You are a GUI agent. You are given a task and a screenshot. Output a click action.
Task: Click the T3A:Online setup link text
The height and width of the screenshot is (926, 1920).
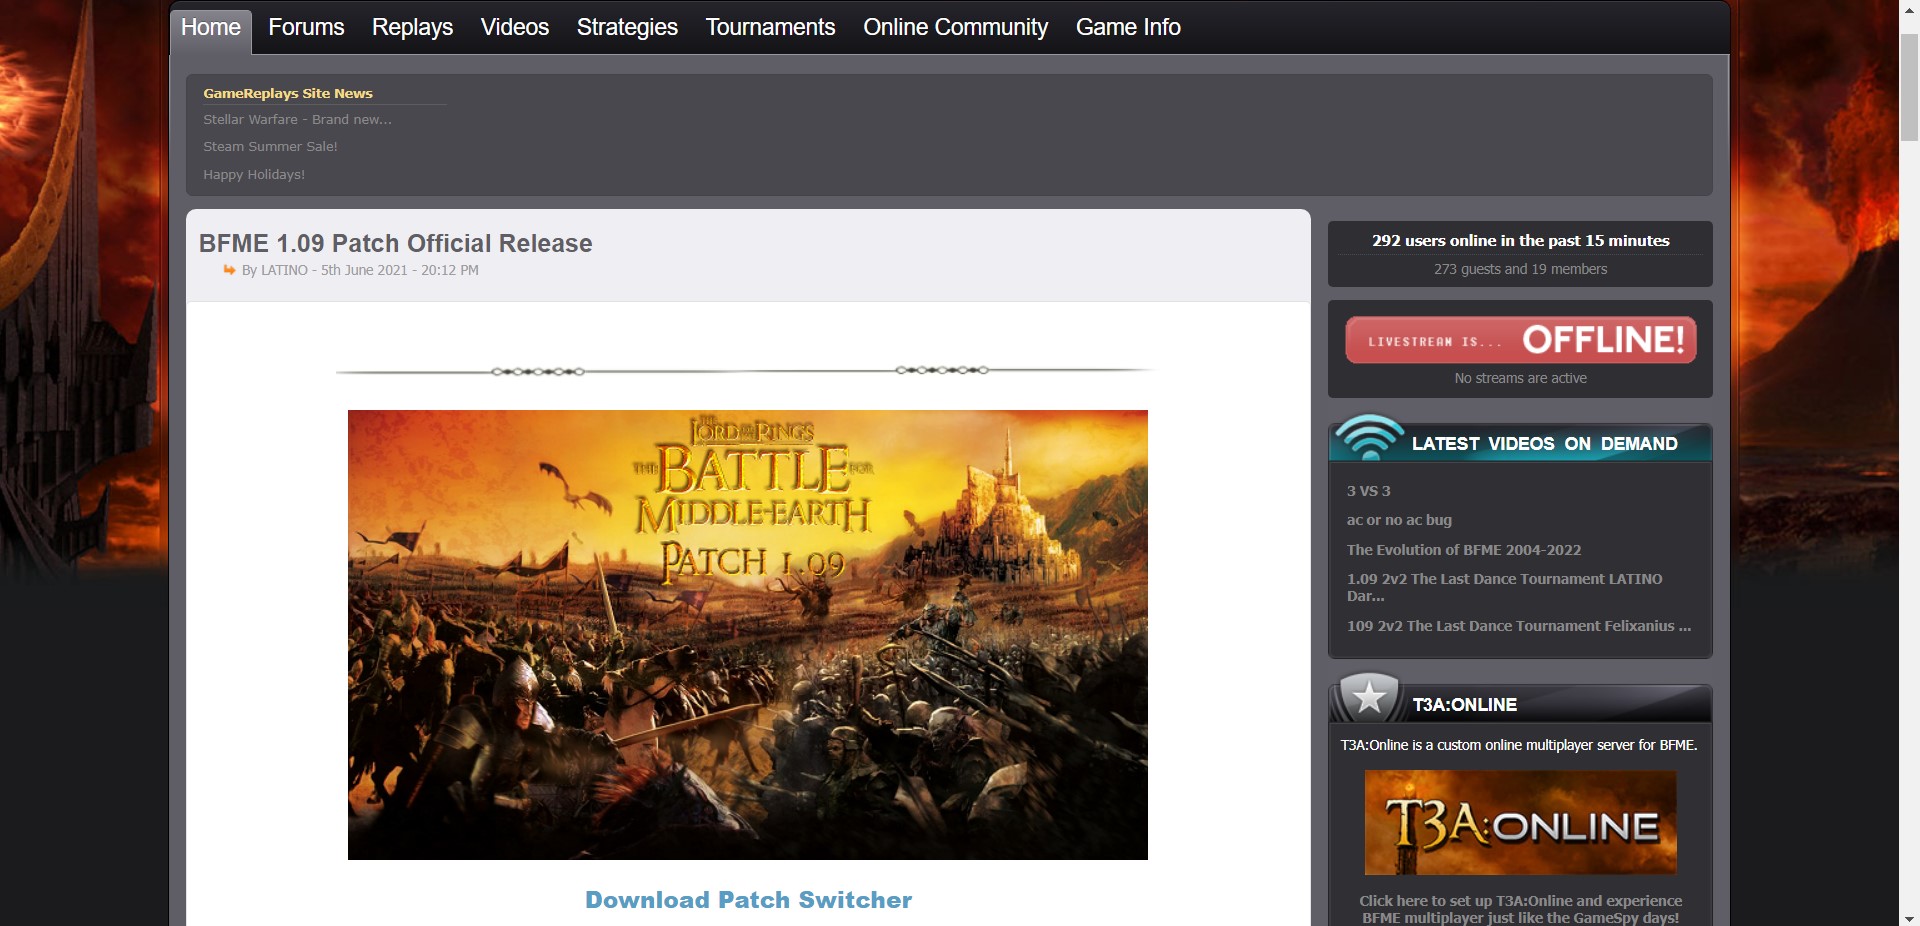pos(1520,909)
